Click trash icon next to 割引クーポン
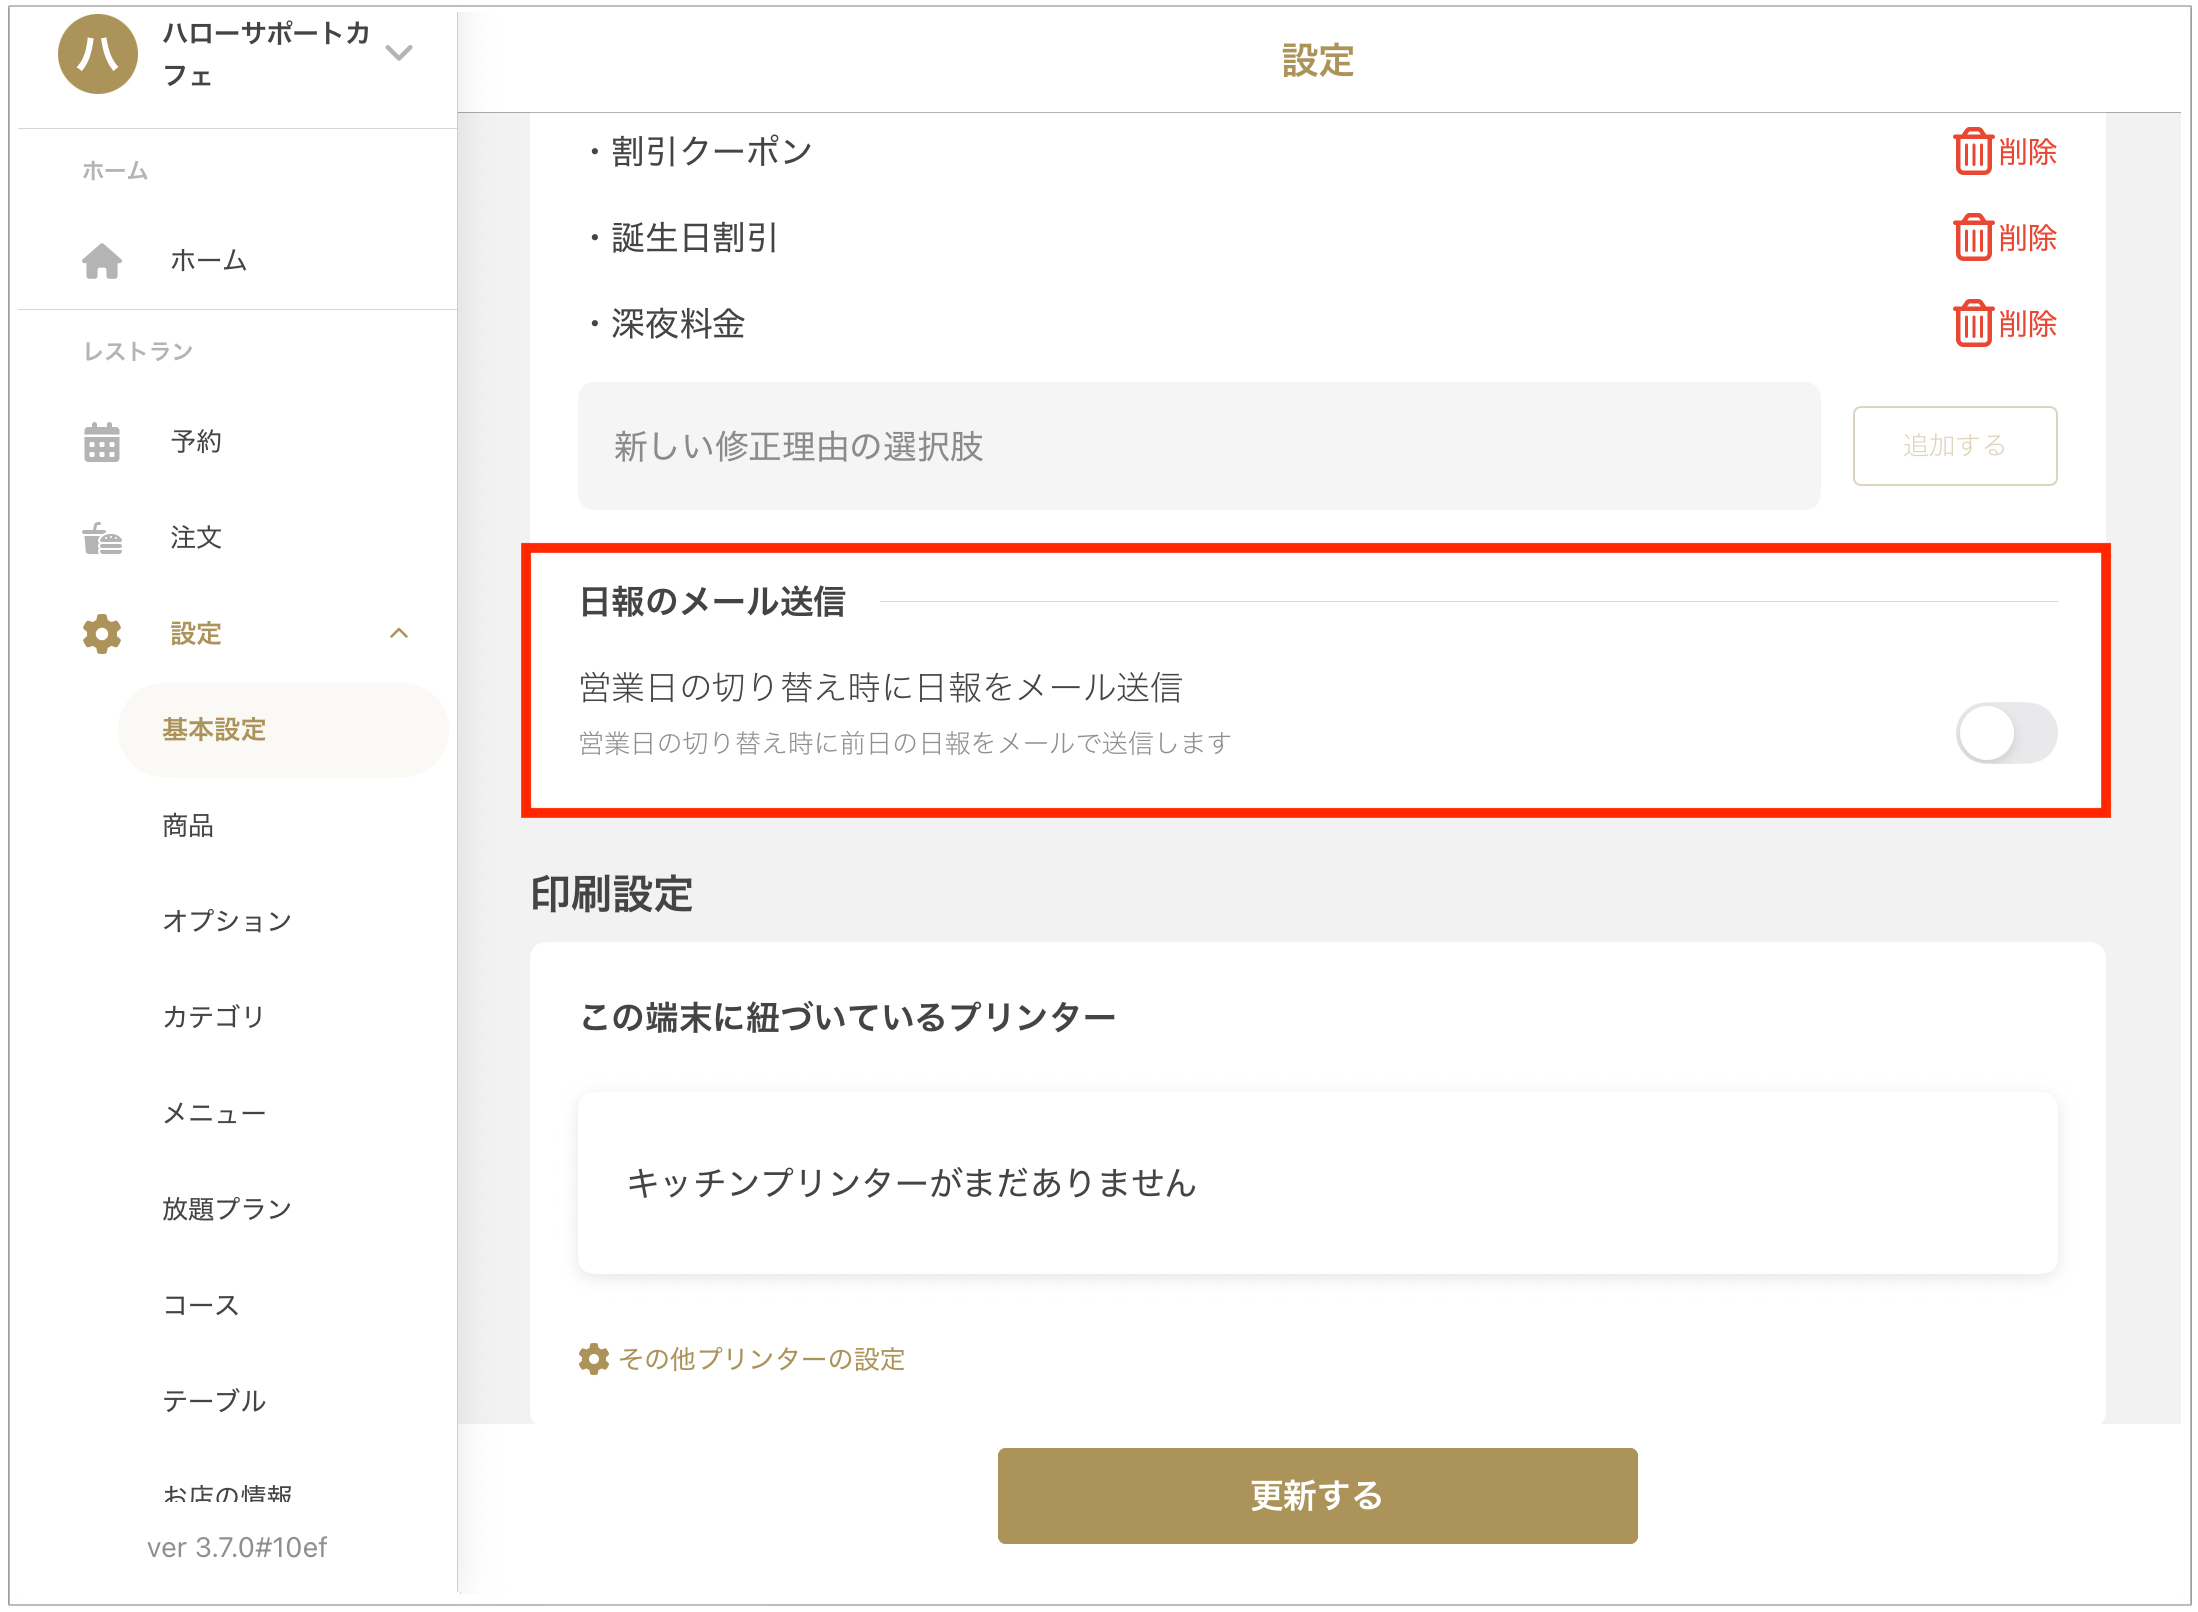 [x=1972, y=152]
